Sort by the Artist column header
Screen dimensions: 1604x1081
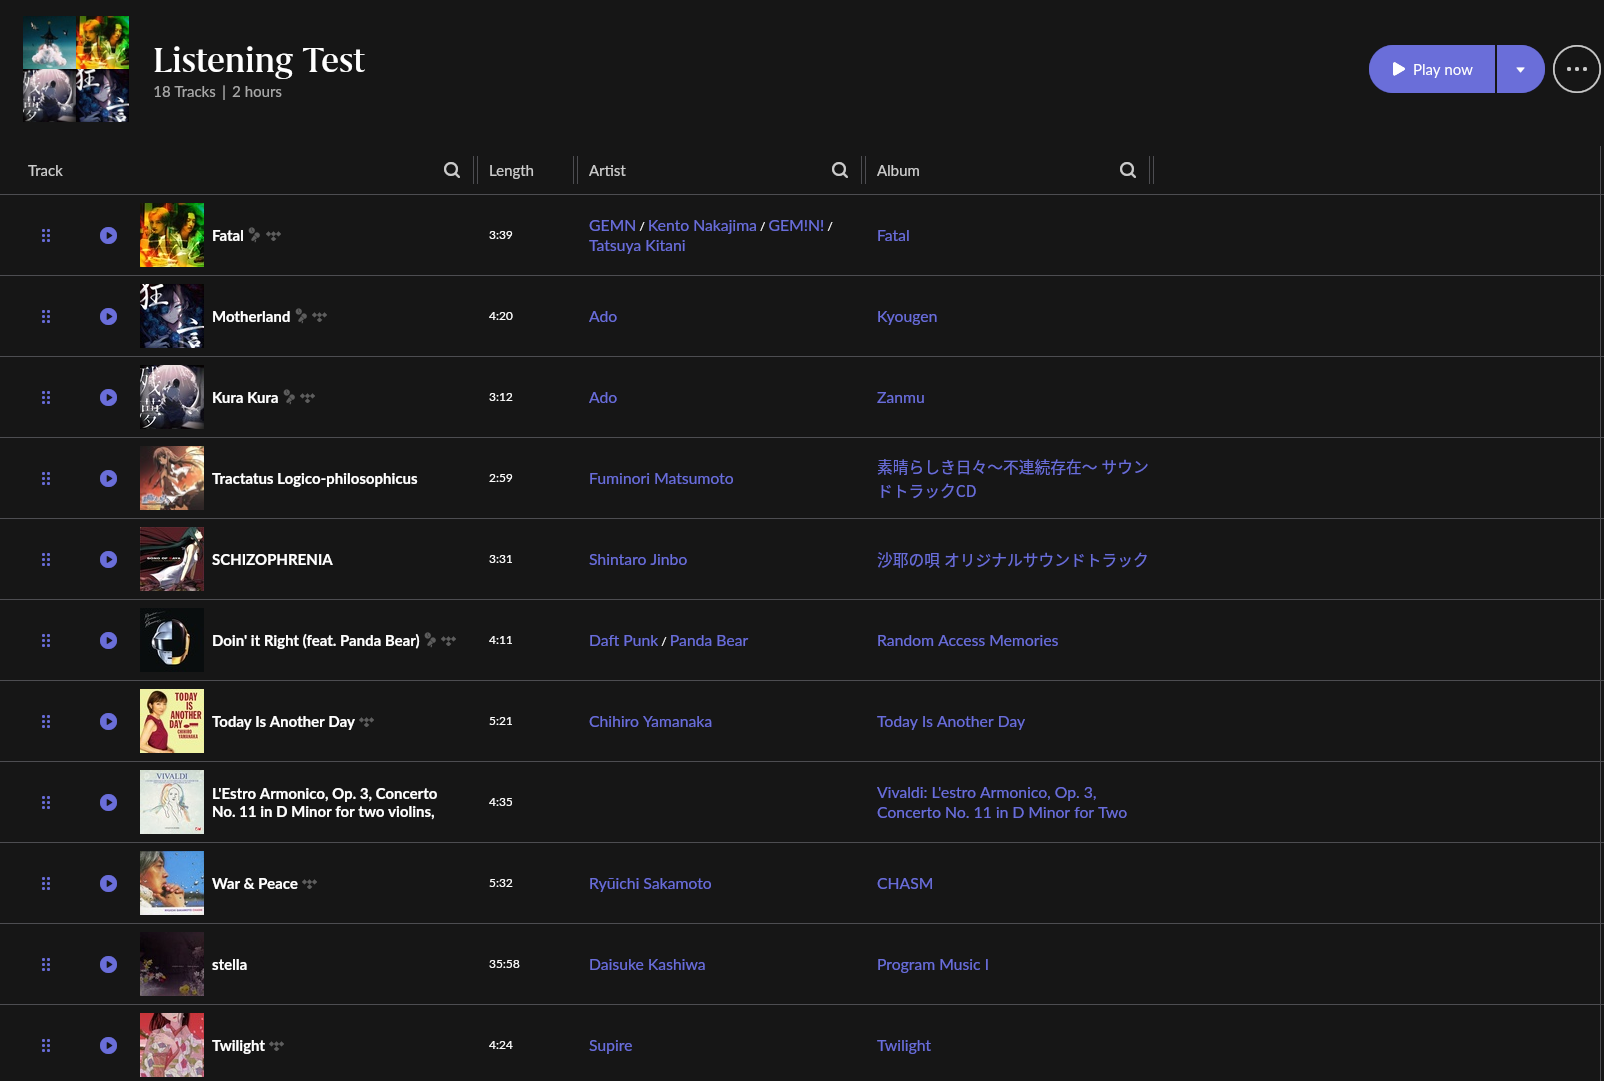[x=607, y=171]
